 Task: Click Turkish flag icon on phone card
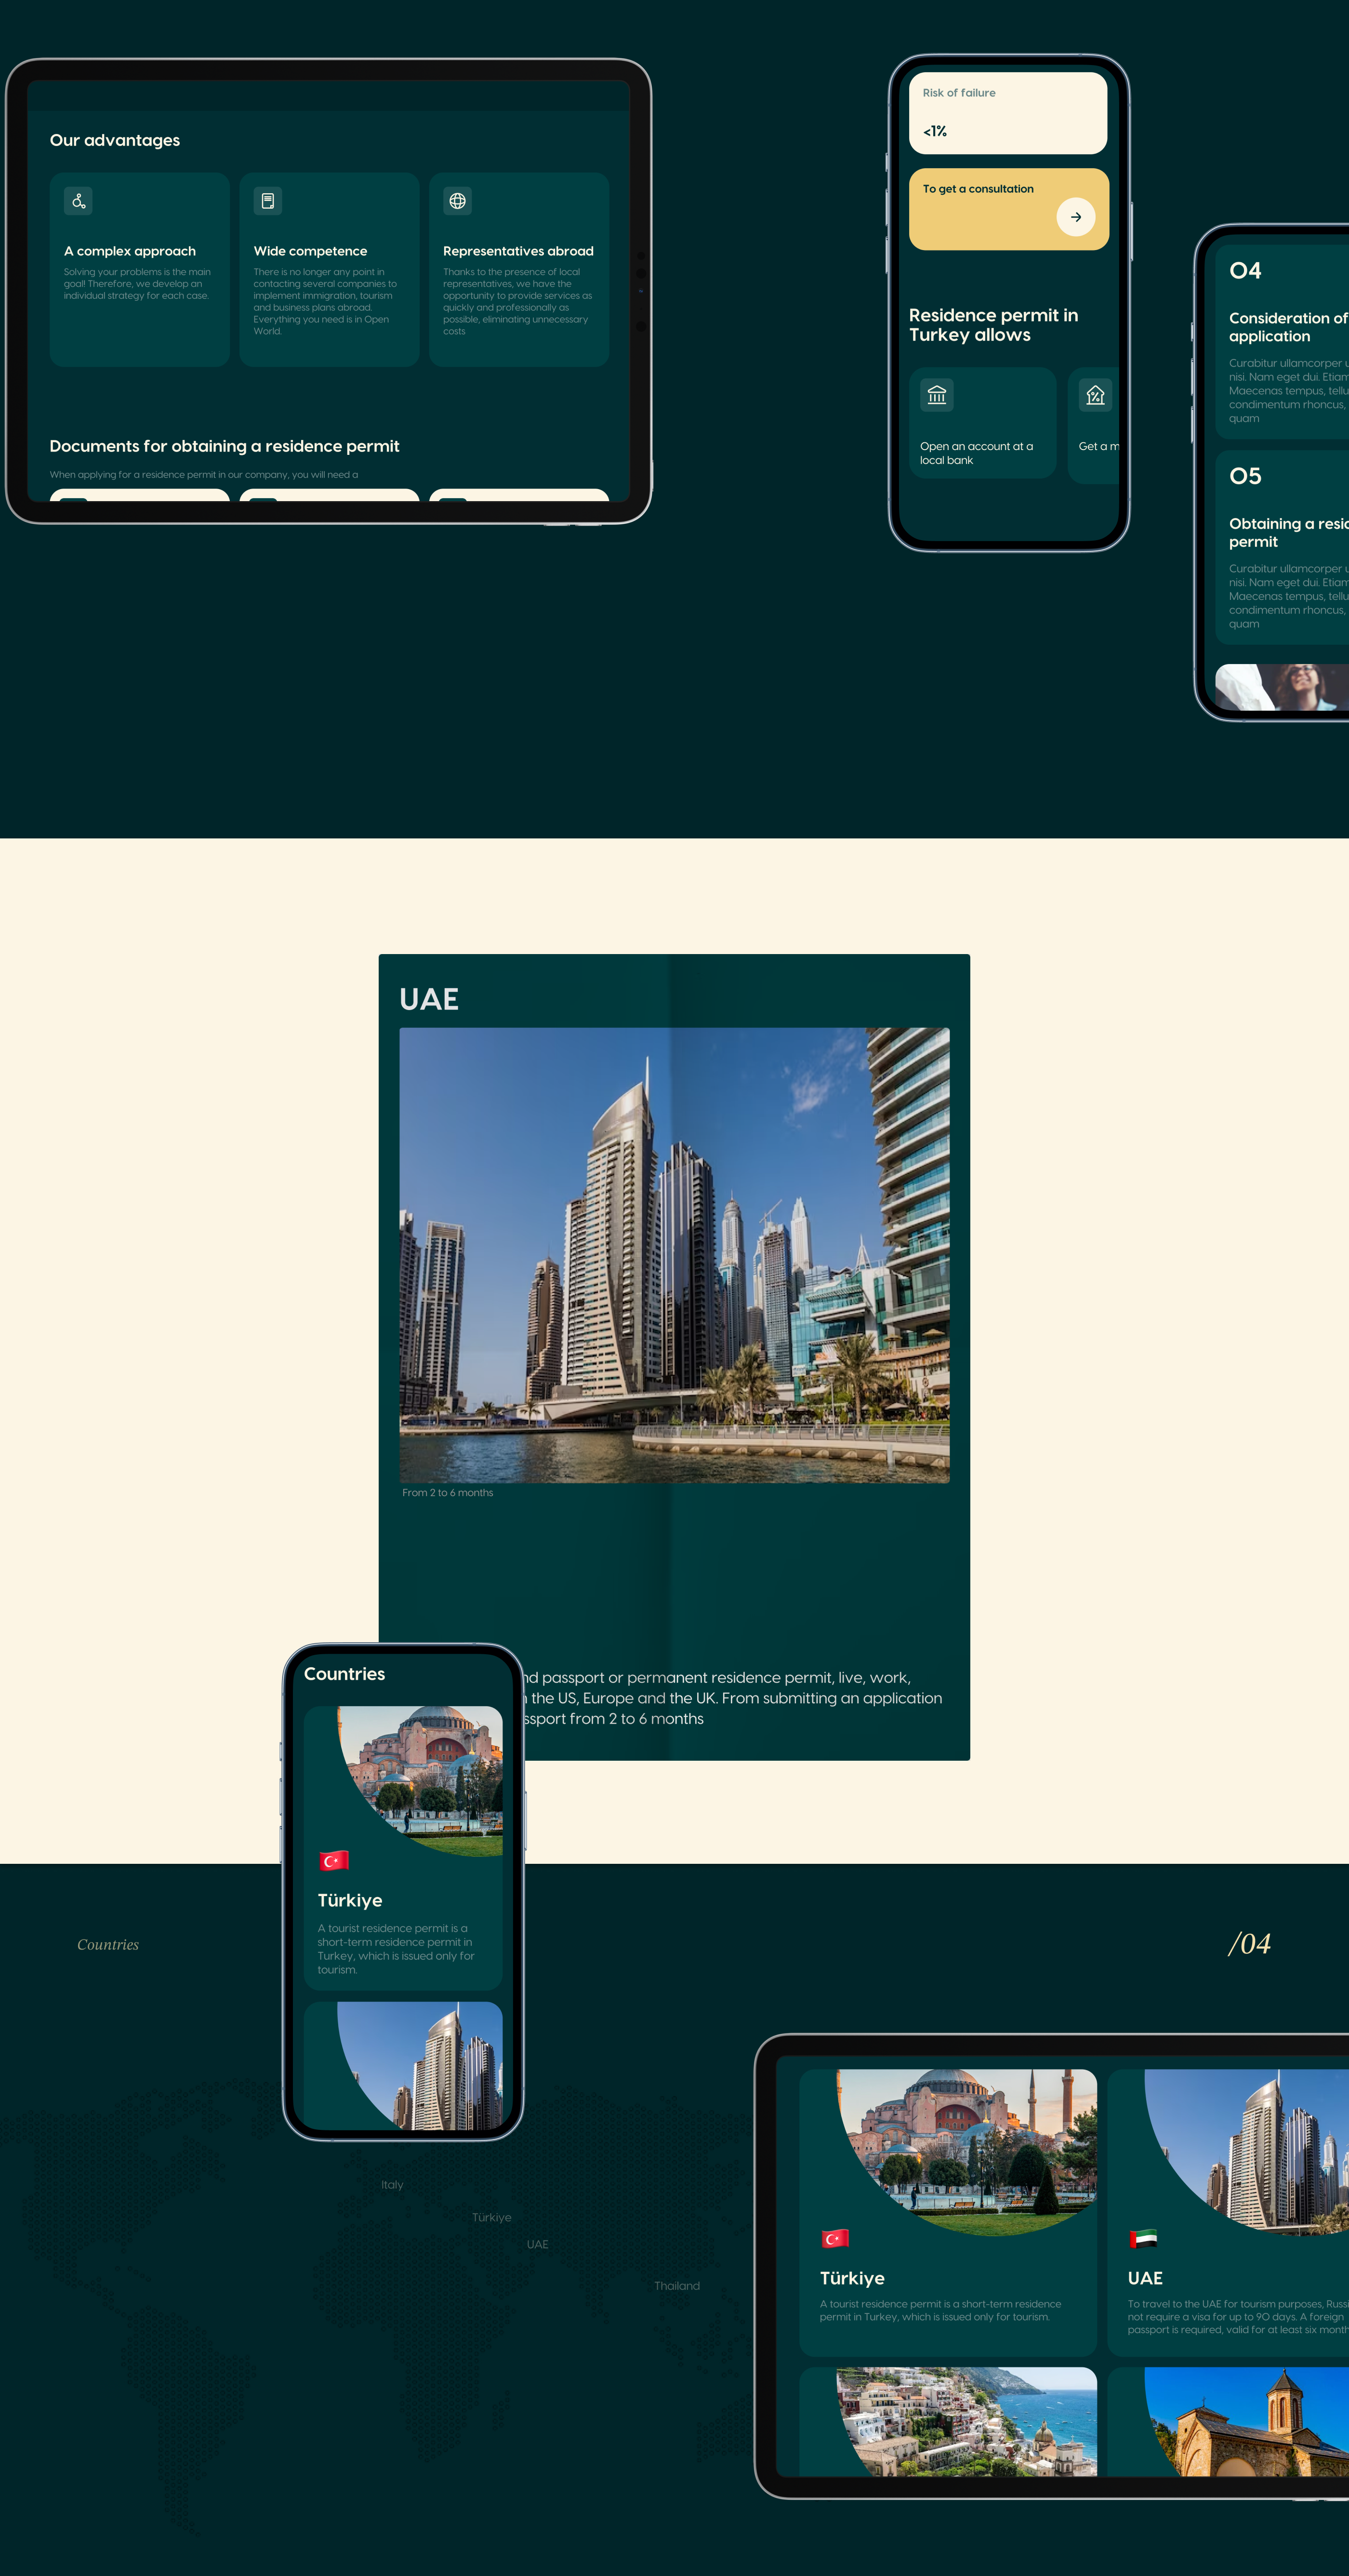[334, 1860]
